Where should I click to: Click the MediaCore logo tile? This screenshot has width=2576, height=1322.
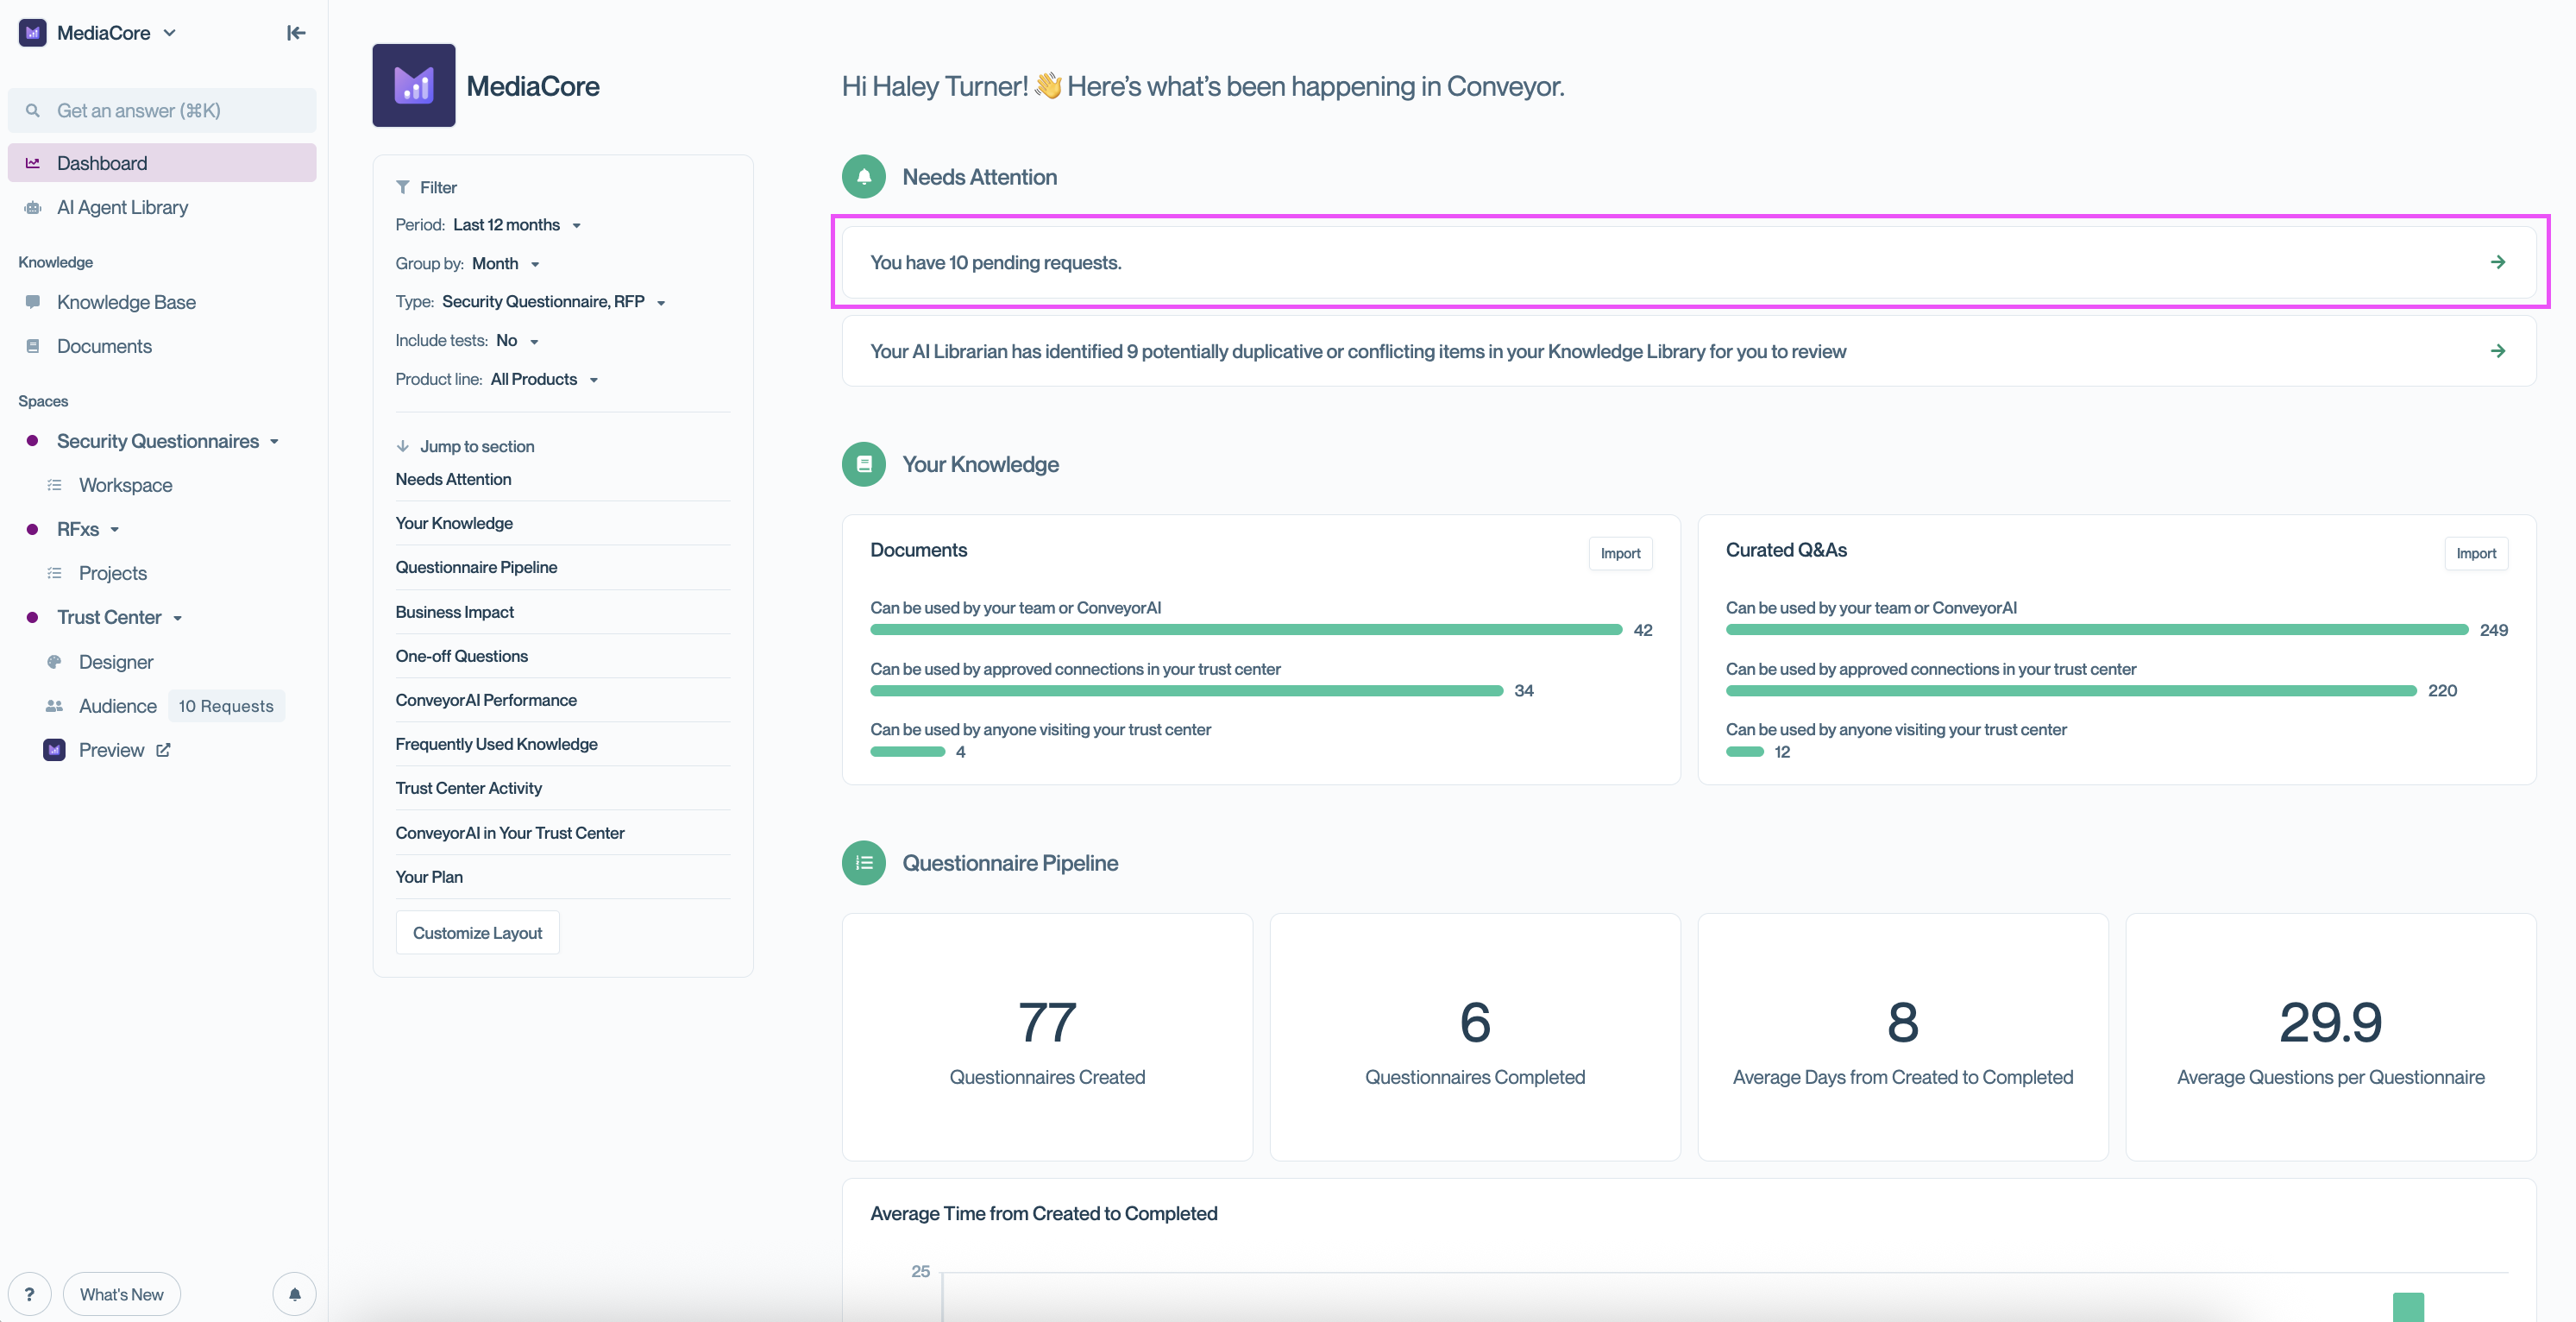coord(413,85)
